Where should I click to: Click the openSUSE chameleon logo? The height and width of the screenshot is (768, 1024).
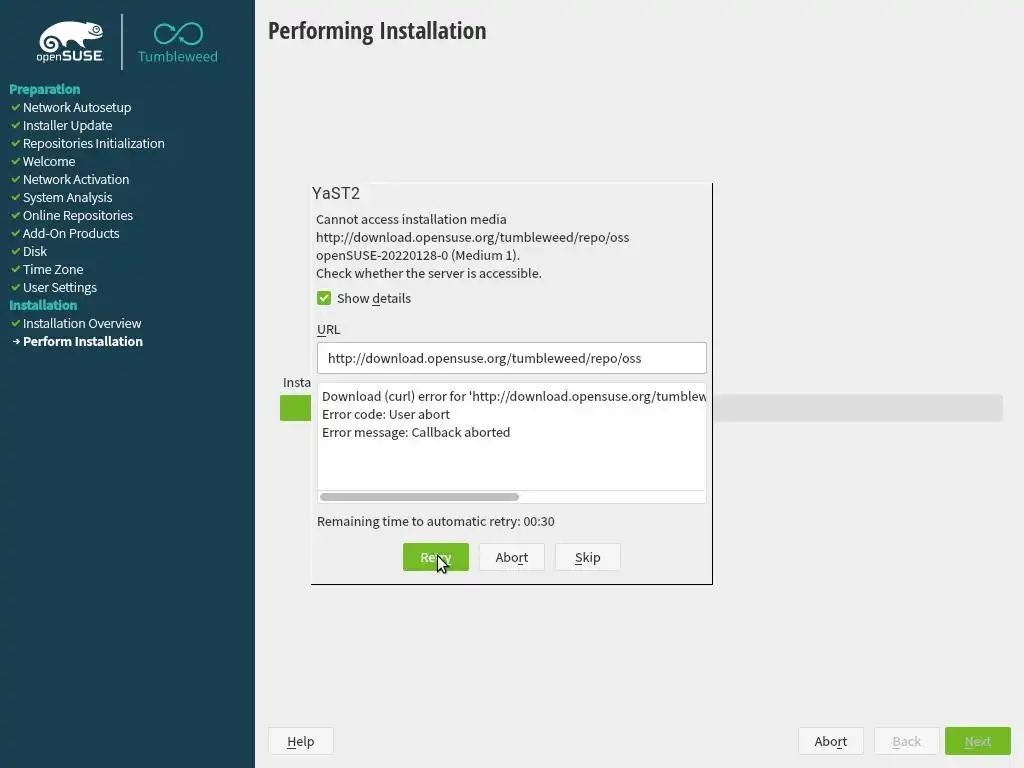pyautogui.click(x=71, y=42)
